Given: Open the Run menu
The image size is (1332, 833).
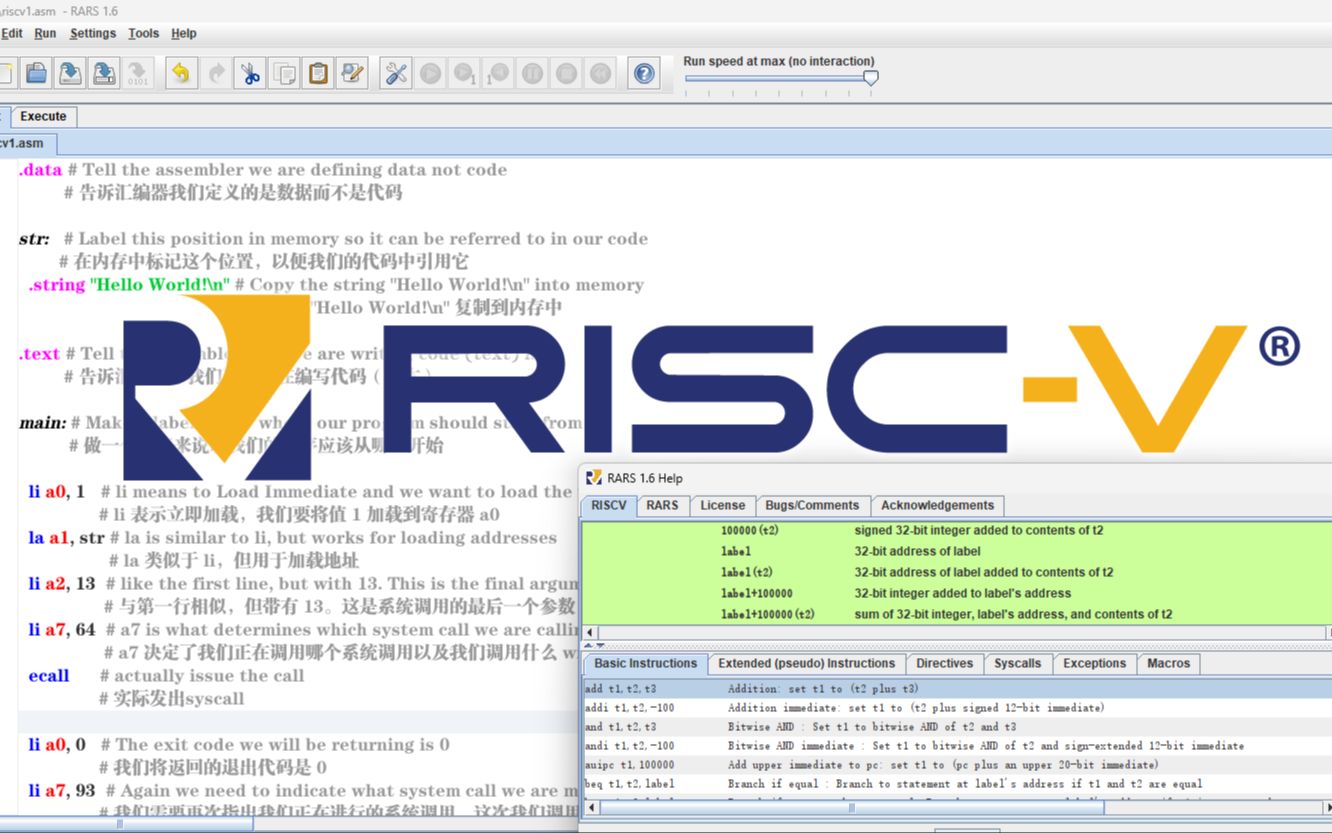Looking at the screenshot, I should click(45, 33).
